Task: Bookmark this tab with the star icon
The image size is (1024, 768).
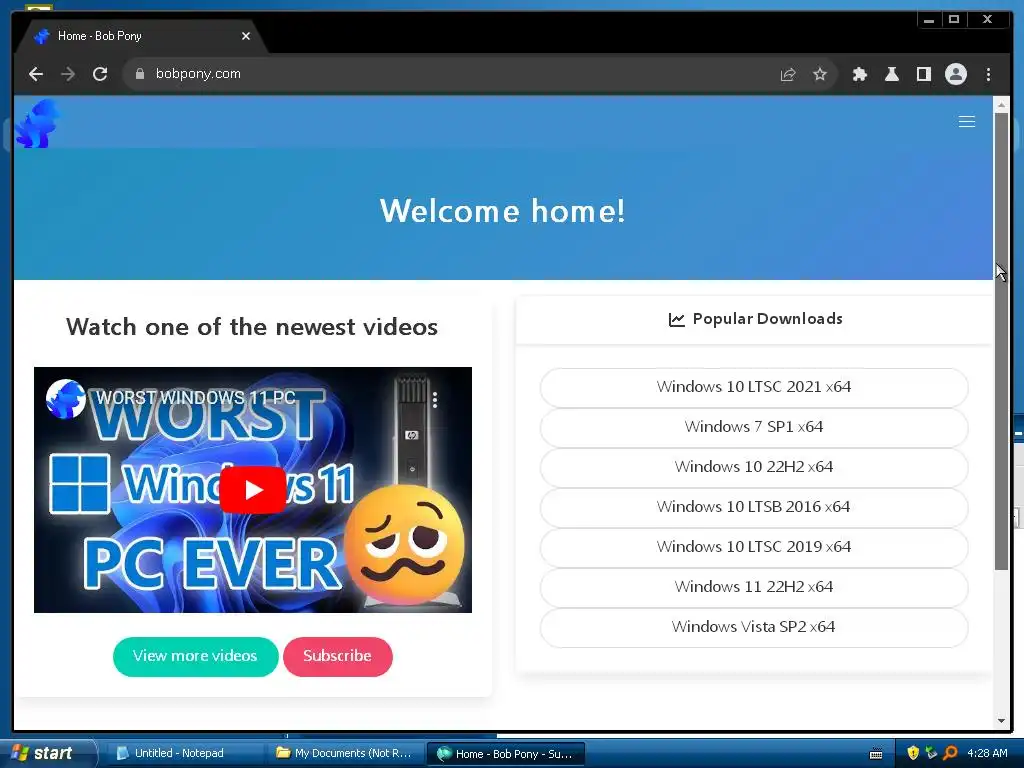Action: click(x=820, y=74)
